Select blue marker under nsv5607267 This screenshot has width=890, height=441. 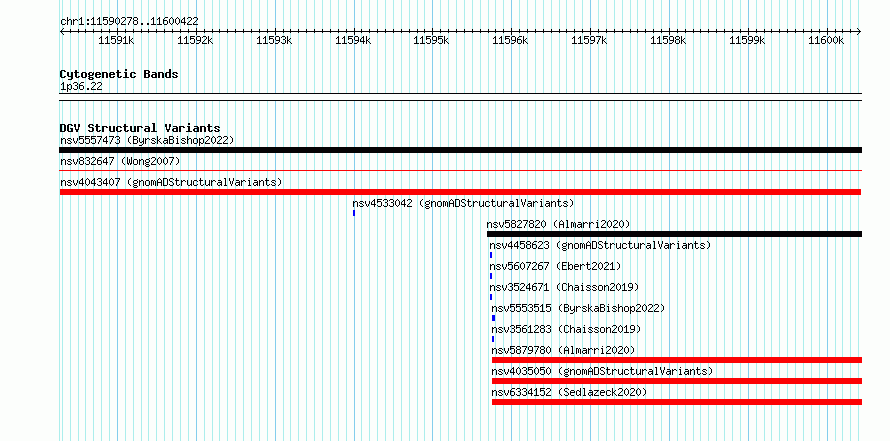point(491,276)
